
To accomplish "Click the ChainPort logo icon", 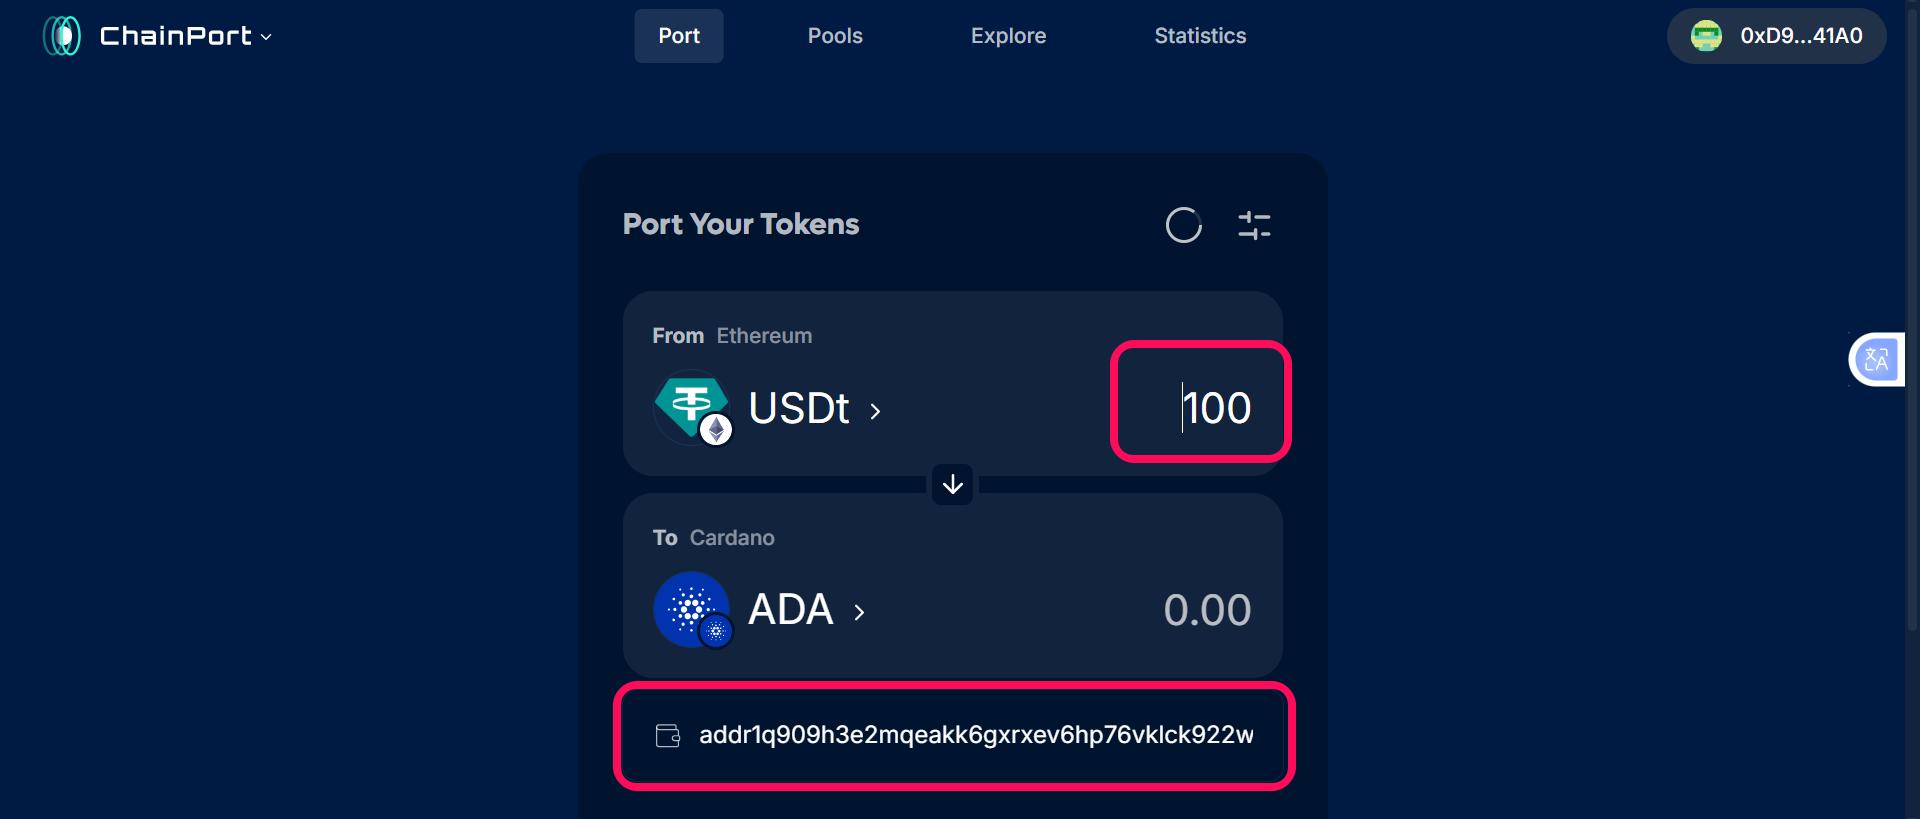I will pos(62,35).
